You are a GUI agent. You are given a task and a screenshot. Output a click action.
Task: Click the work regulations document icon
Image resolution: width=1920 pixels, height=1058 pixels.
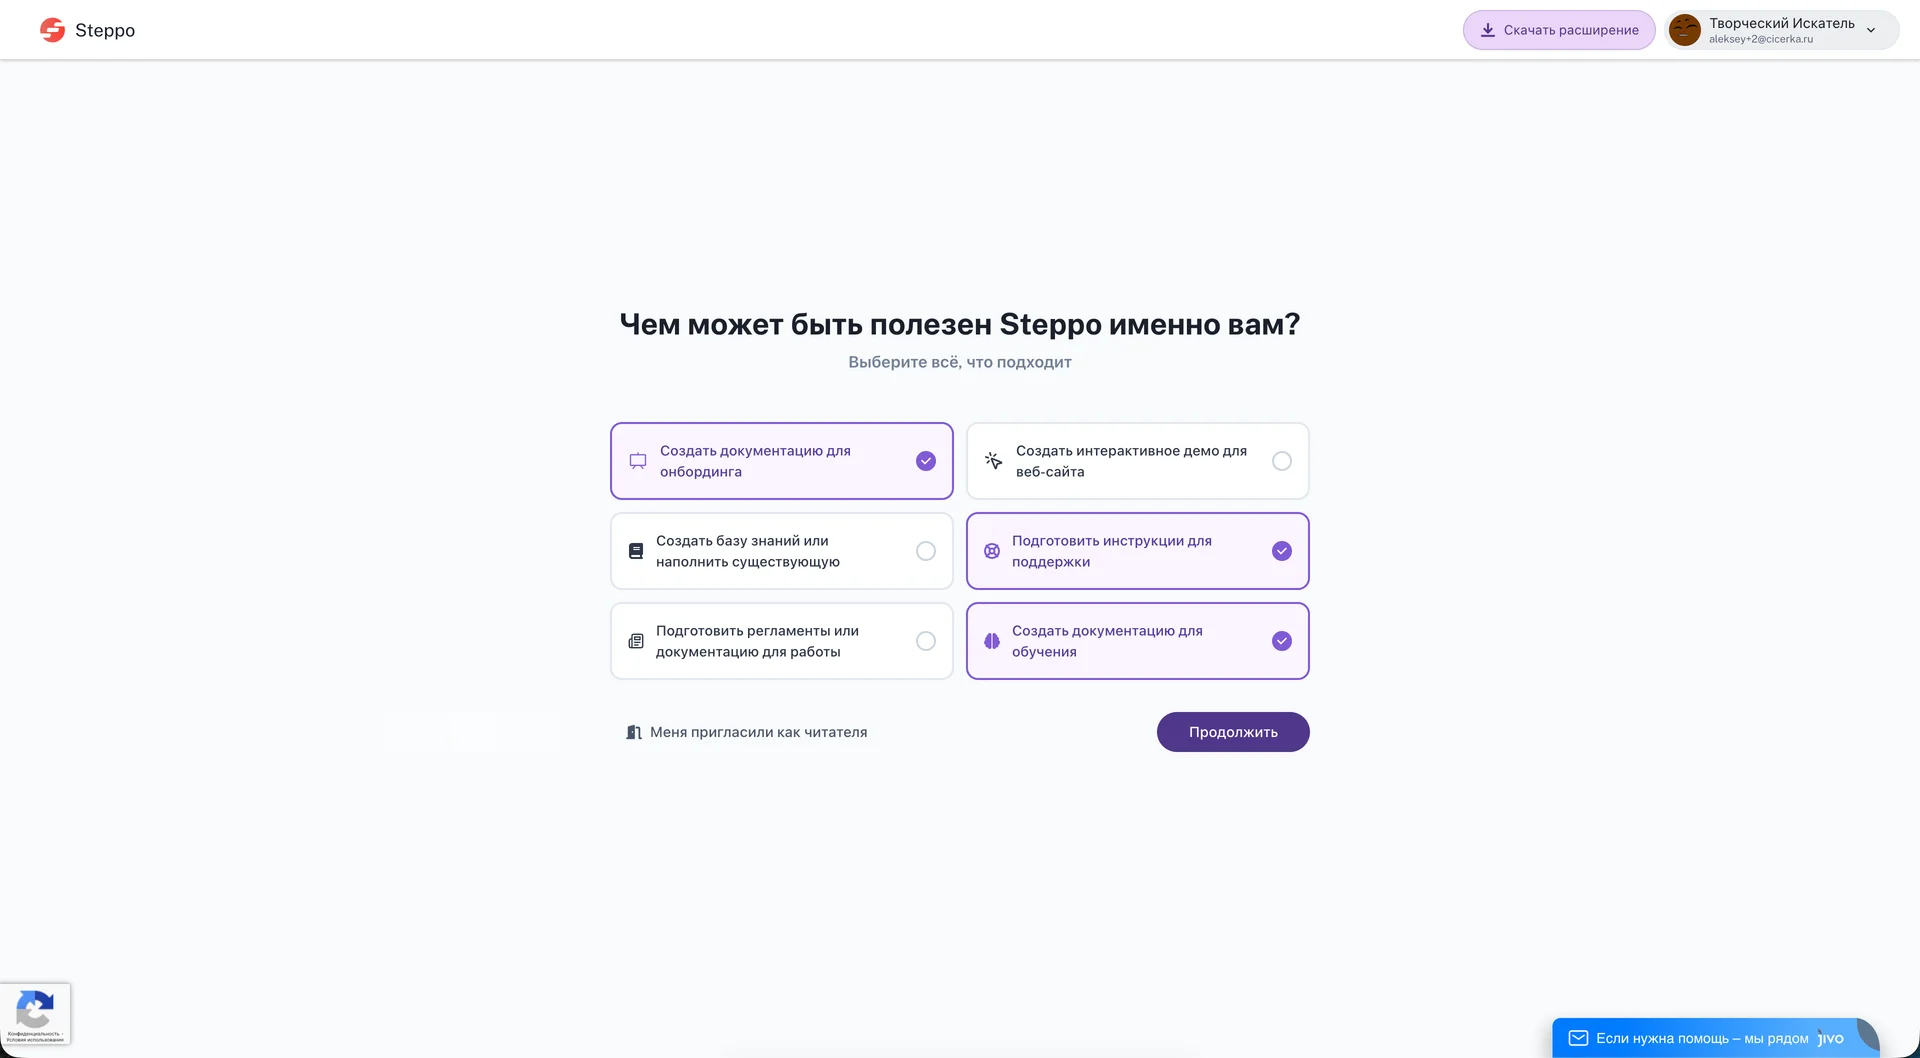(x=636, y=641)
